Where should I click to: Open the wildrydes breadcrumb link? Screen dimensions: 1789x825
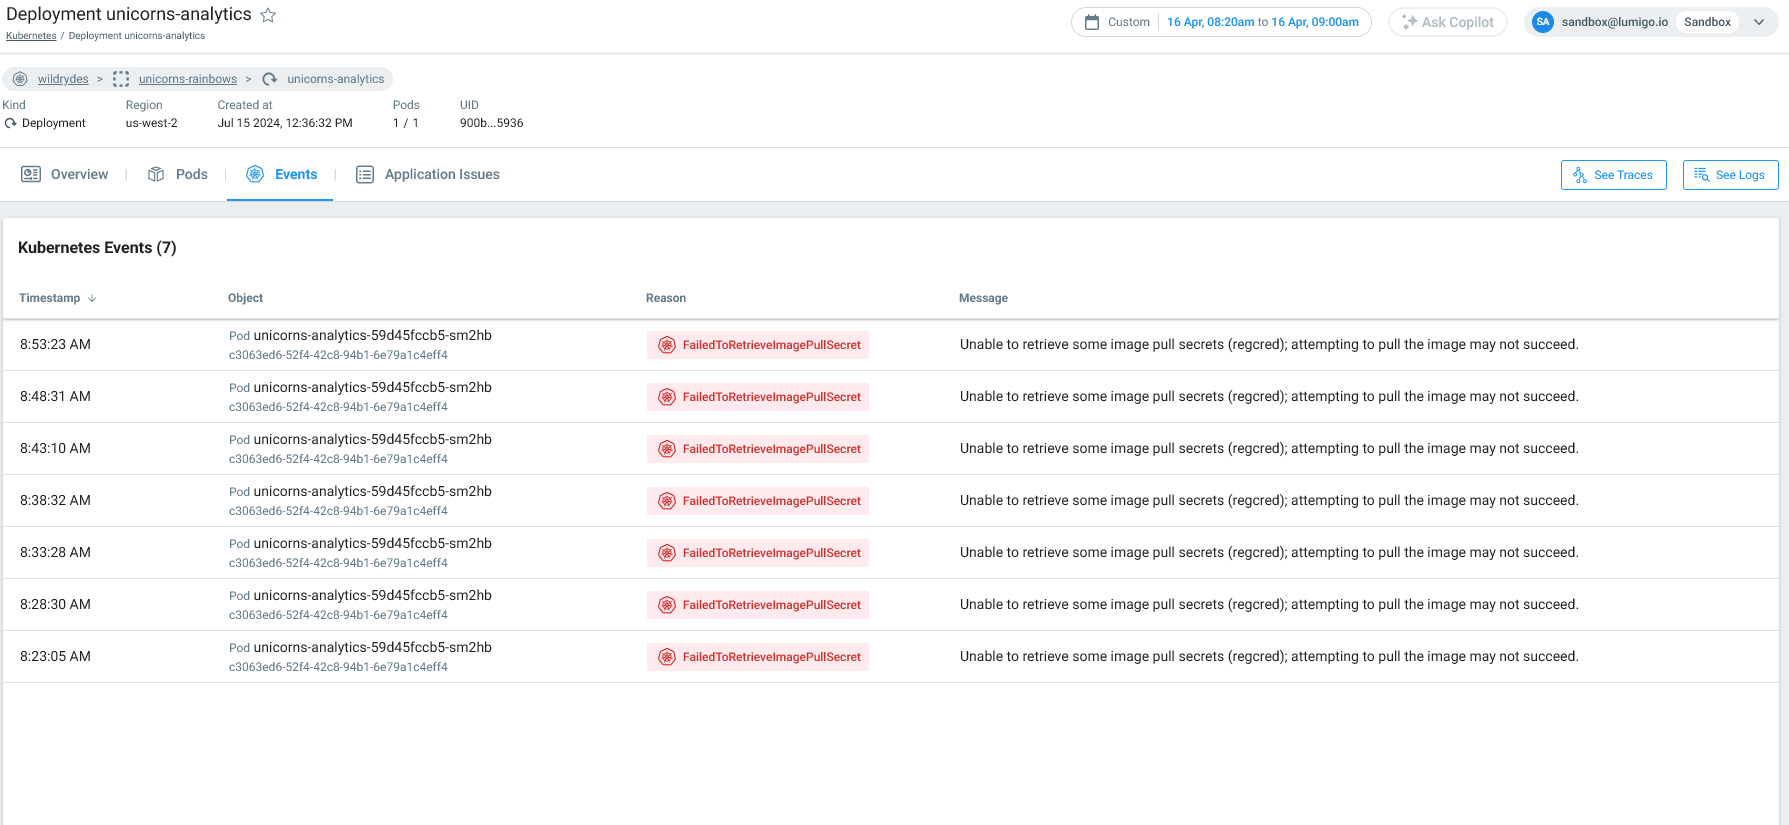[63, 79]
